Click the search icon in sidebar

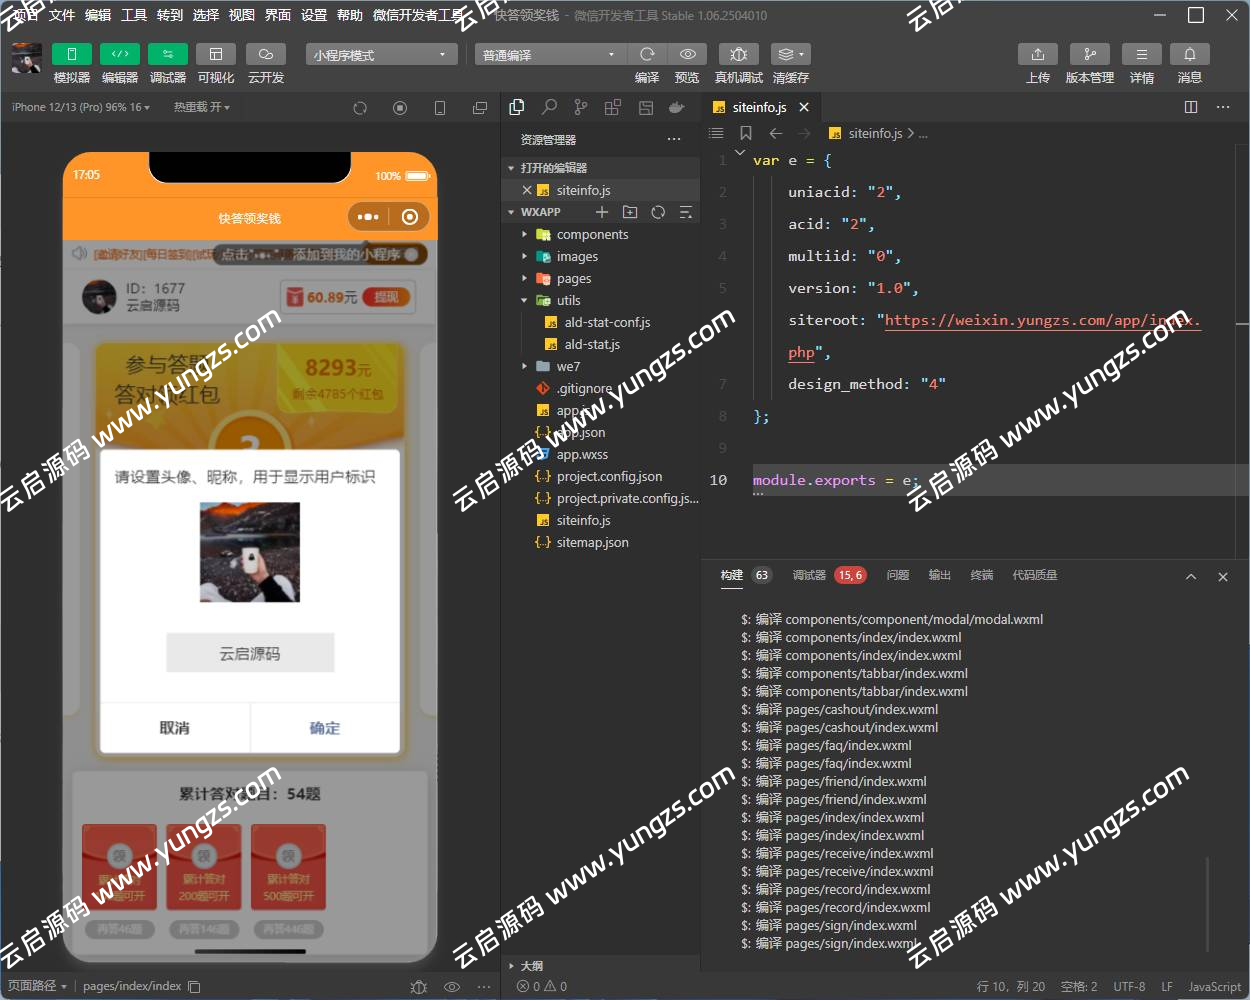coord(549,107)
